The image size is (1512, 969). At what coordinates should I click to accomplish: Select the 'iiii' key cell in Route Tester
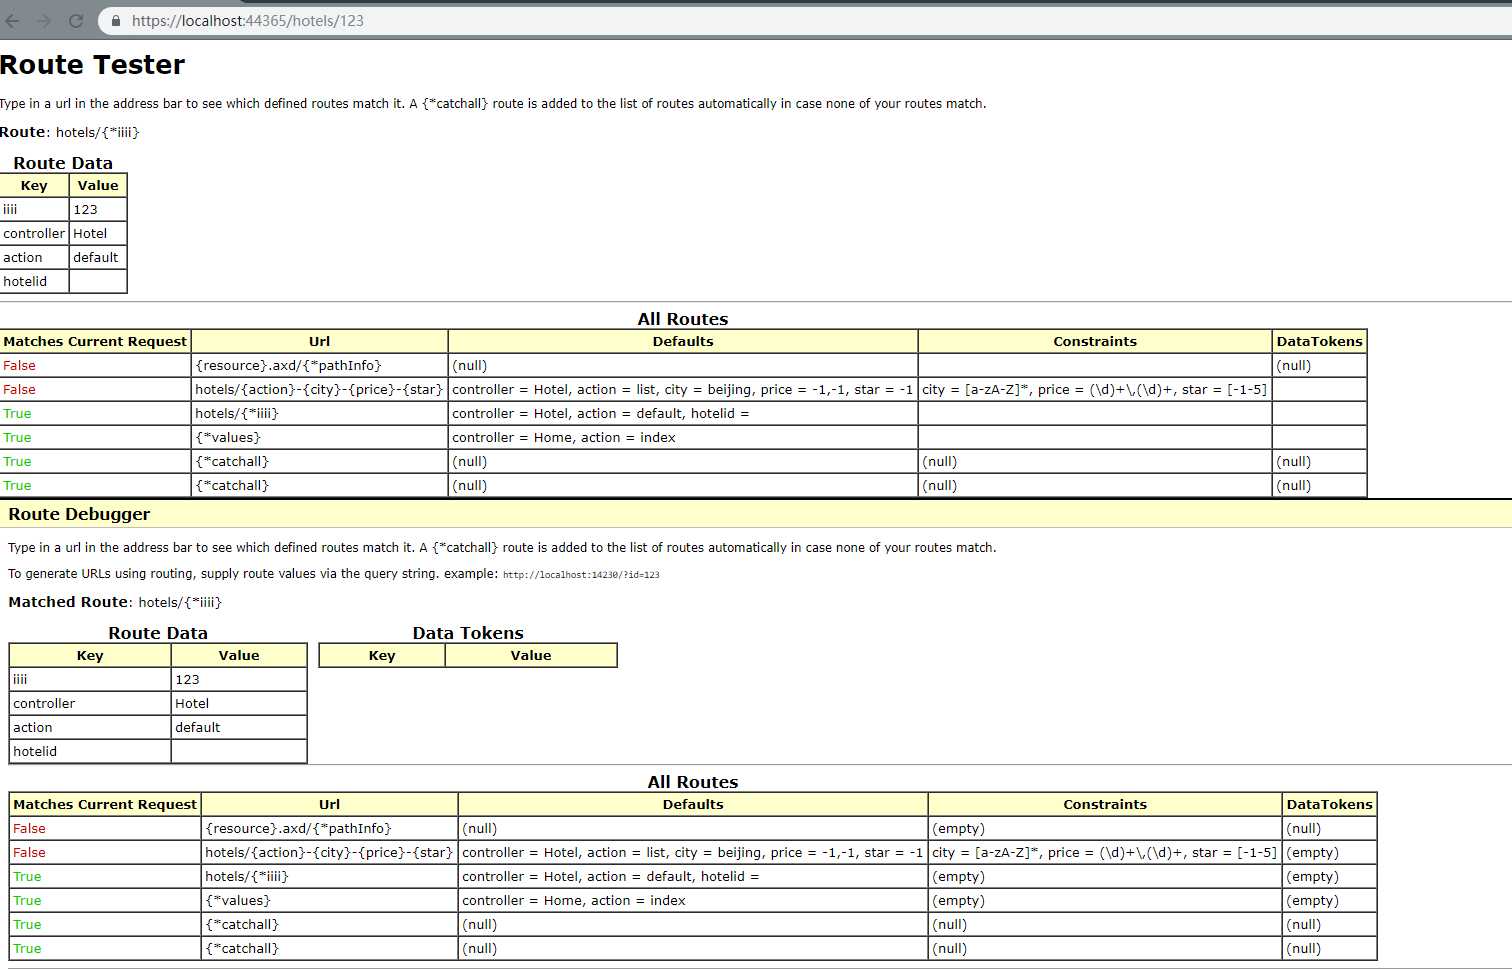[x=34, y=209]
